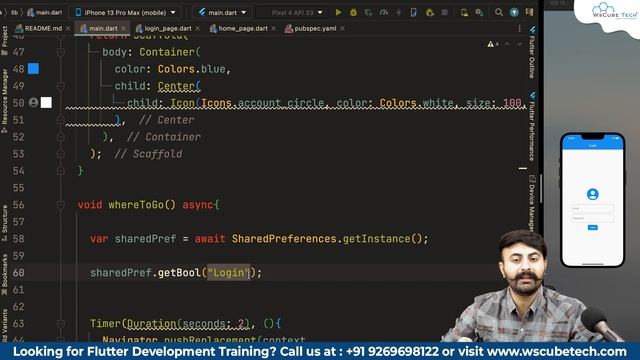This screenshot has width=640, height=360.
Task: Open the Project tool window
Action: tap(4, 40)
